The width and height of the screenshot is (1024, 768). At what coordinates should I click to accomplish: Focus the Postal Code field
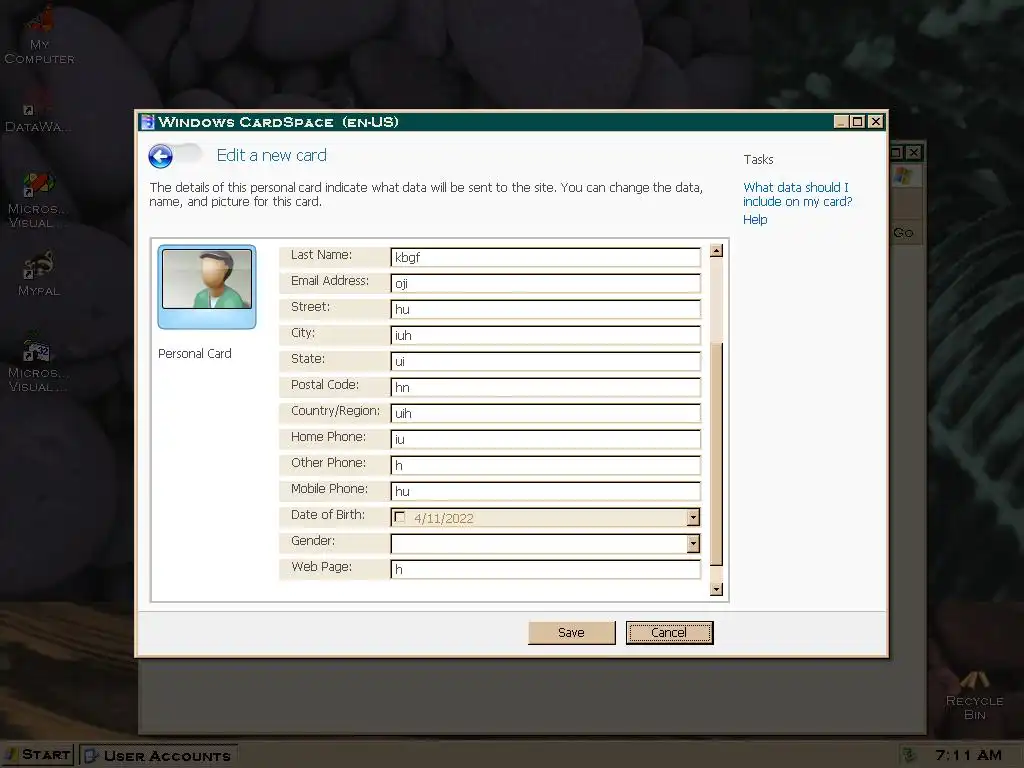pyautogui.click(x=545, y=387)
